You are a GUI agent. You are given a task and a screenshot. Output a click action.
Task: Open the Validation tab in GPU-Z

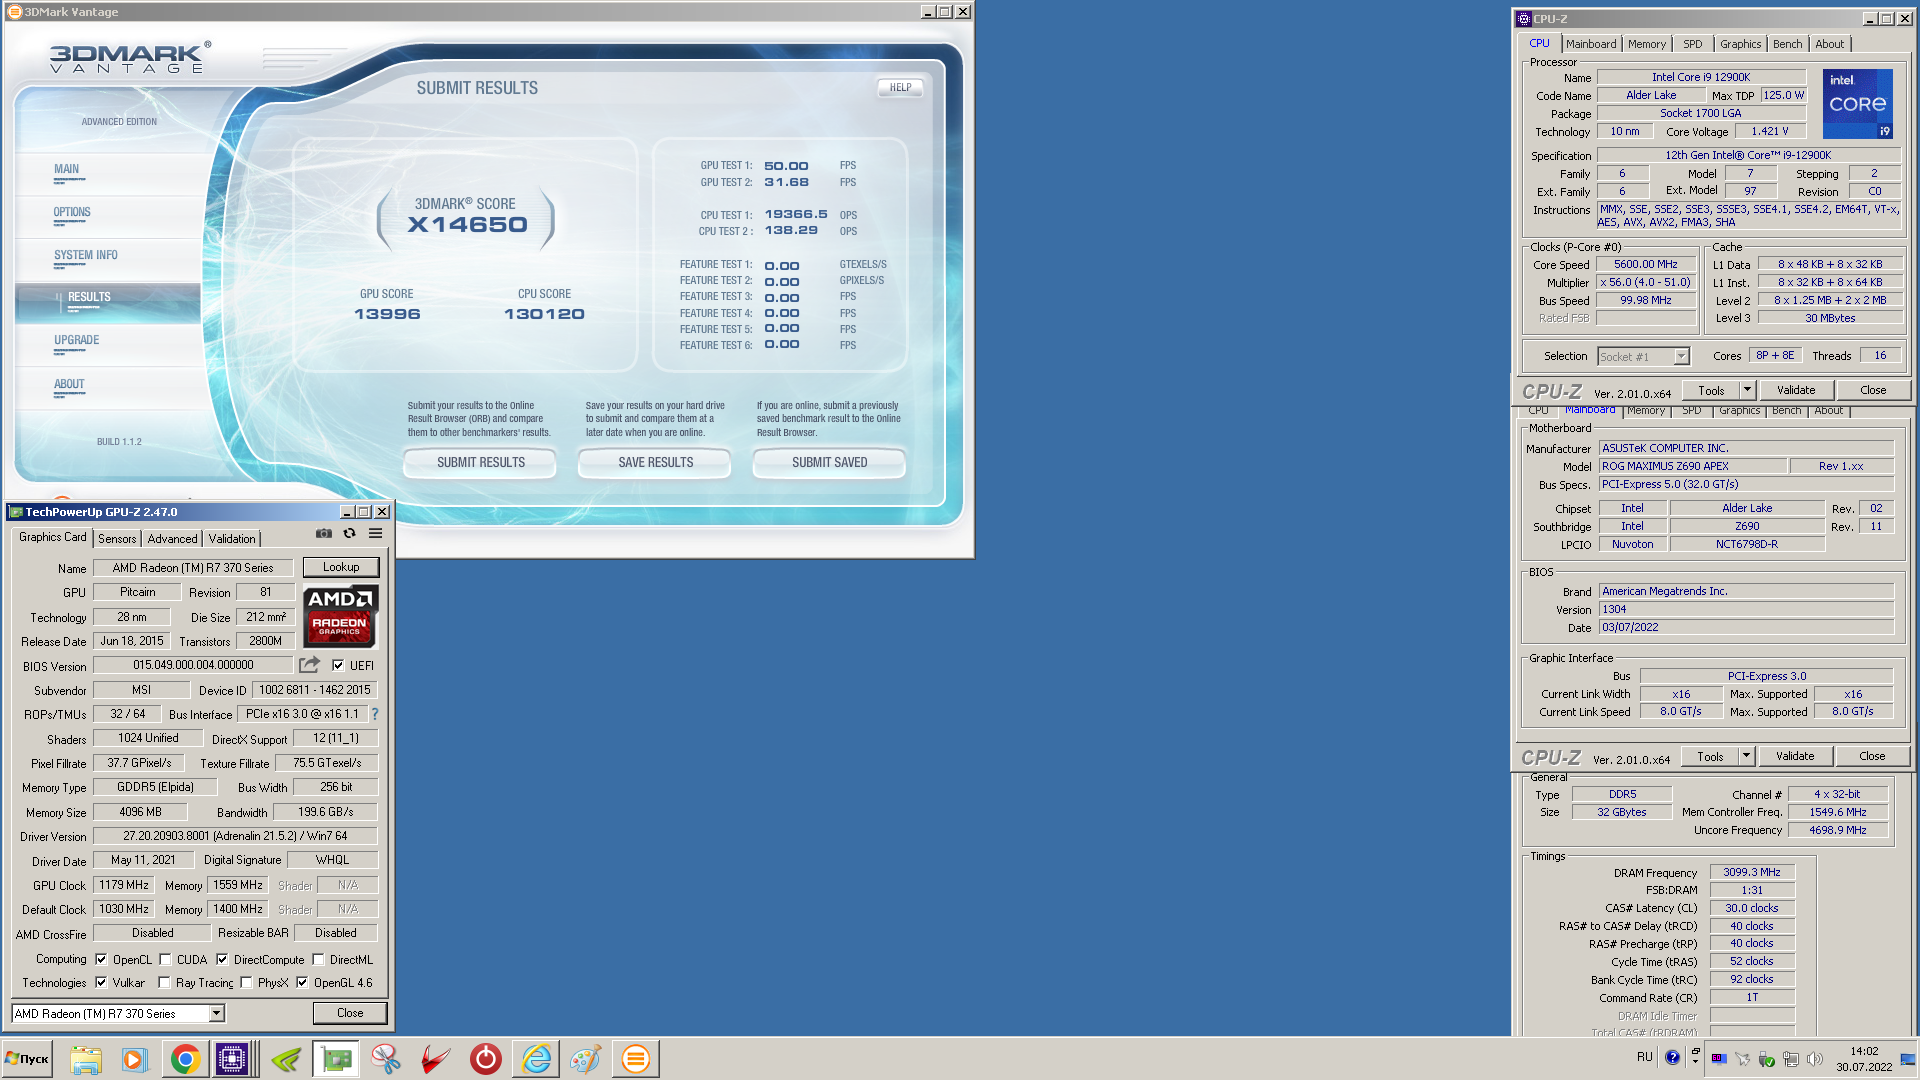(x=232, y=539)
